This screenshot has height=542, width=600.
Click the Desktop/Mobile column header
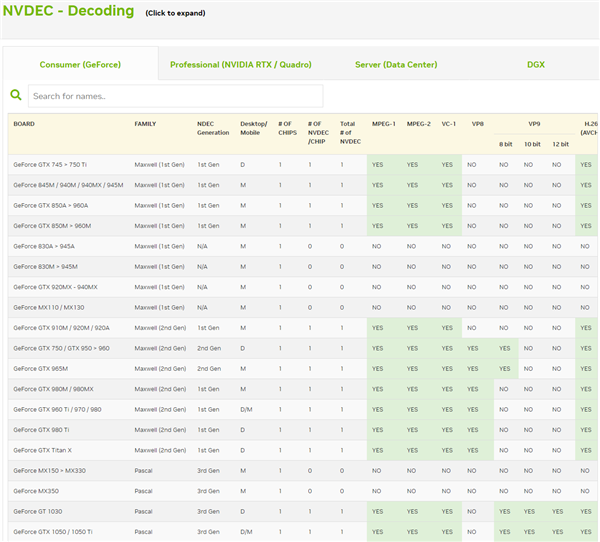click(x=253, y=128)
